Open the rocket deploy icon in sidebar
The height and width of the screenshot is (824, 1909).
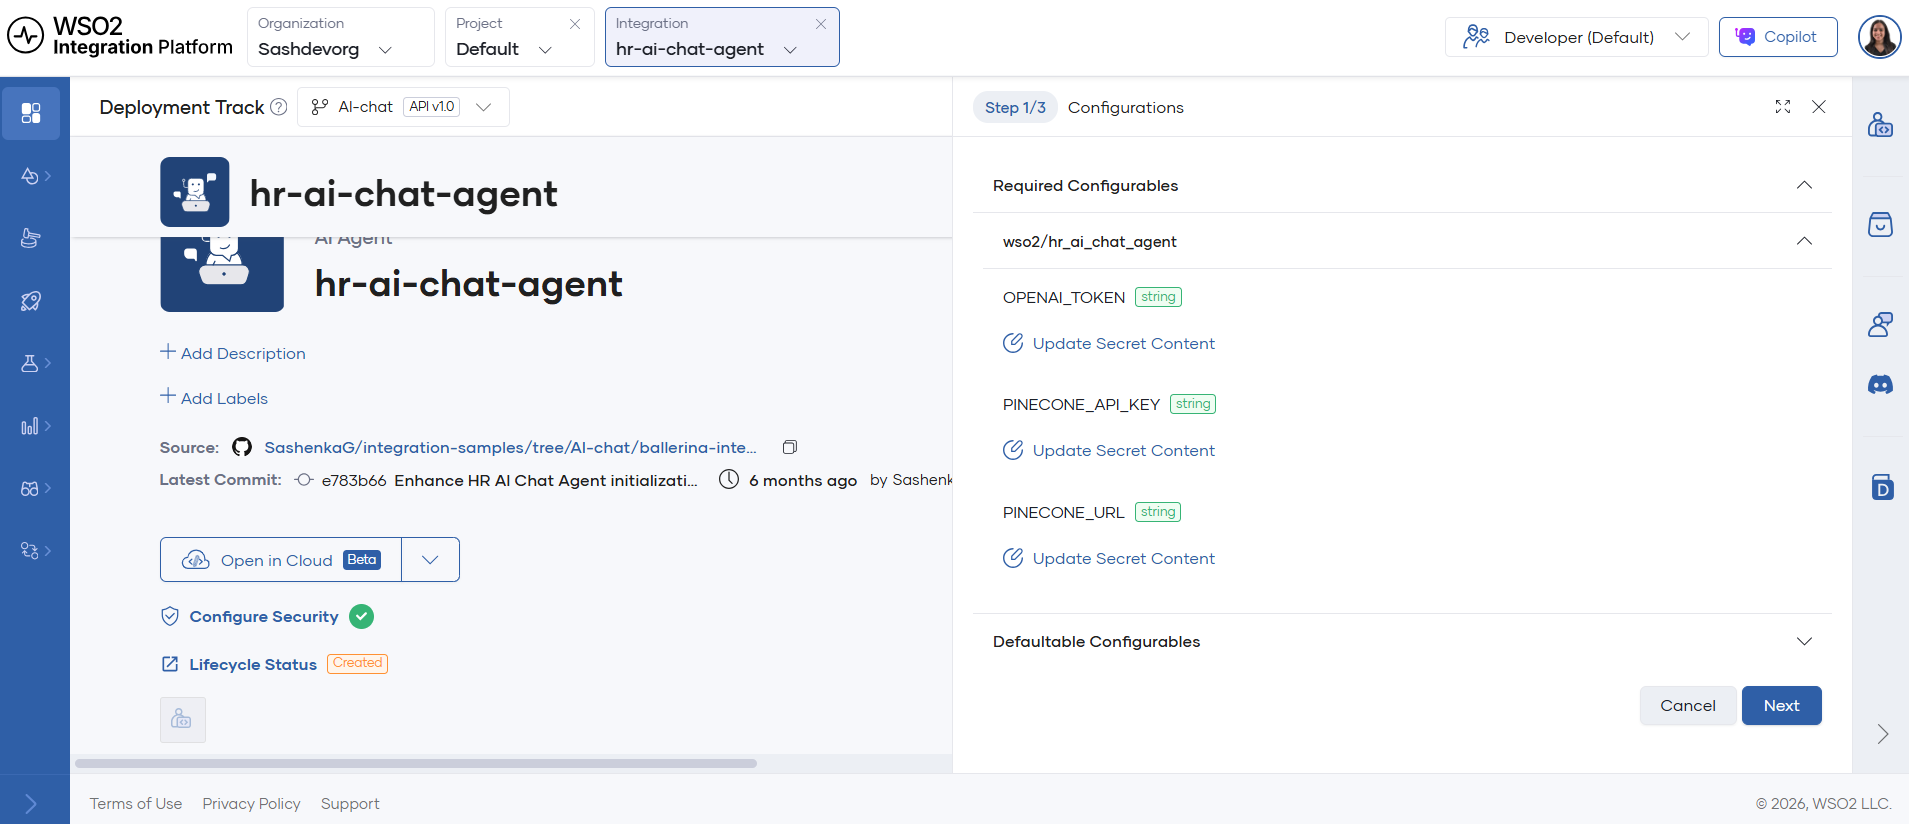point(31,301)
